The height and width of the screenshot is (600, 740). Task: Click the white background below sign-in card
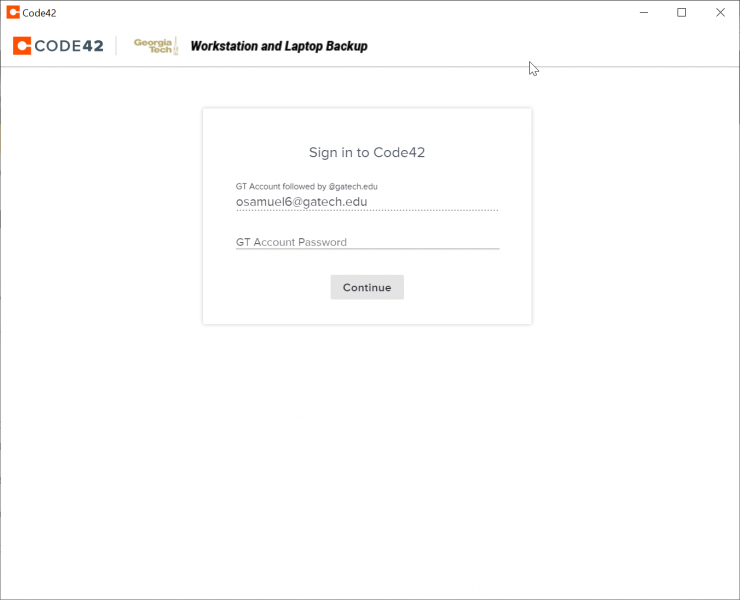tap(367, 450)
